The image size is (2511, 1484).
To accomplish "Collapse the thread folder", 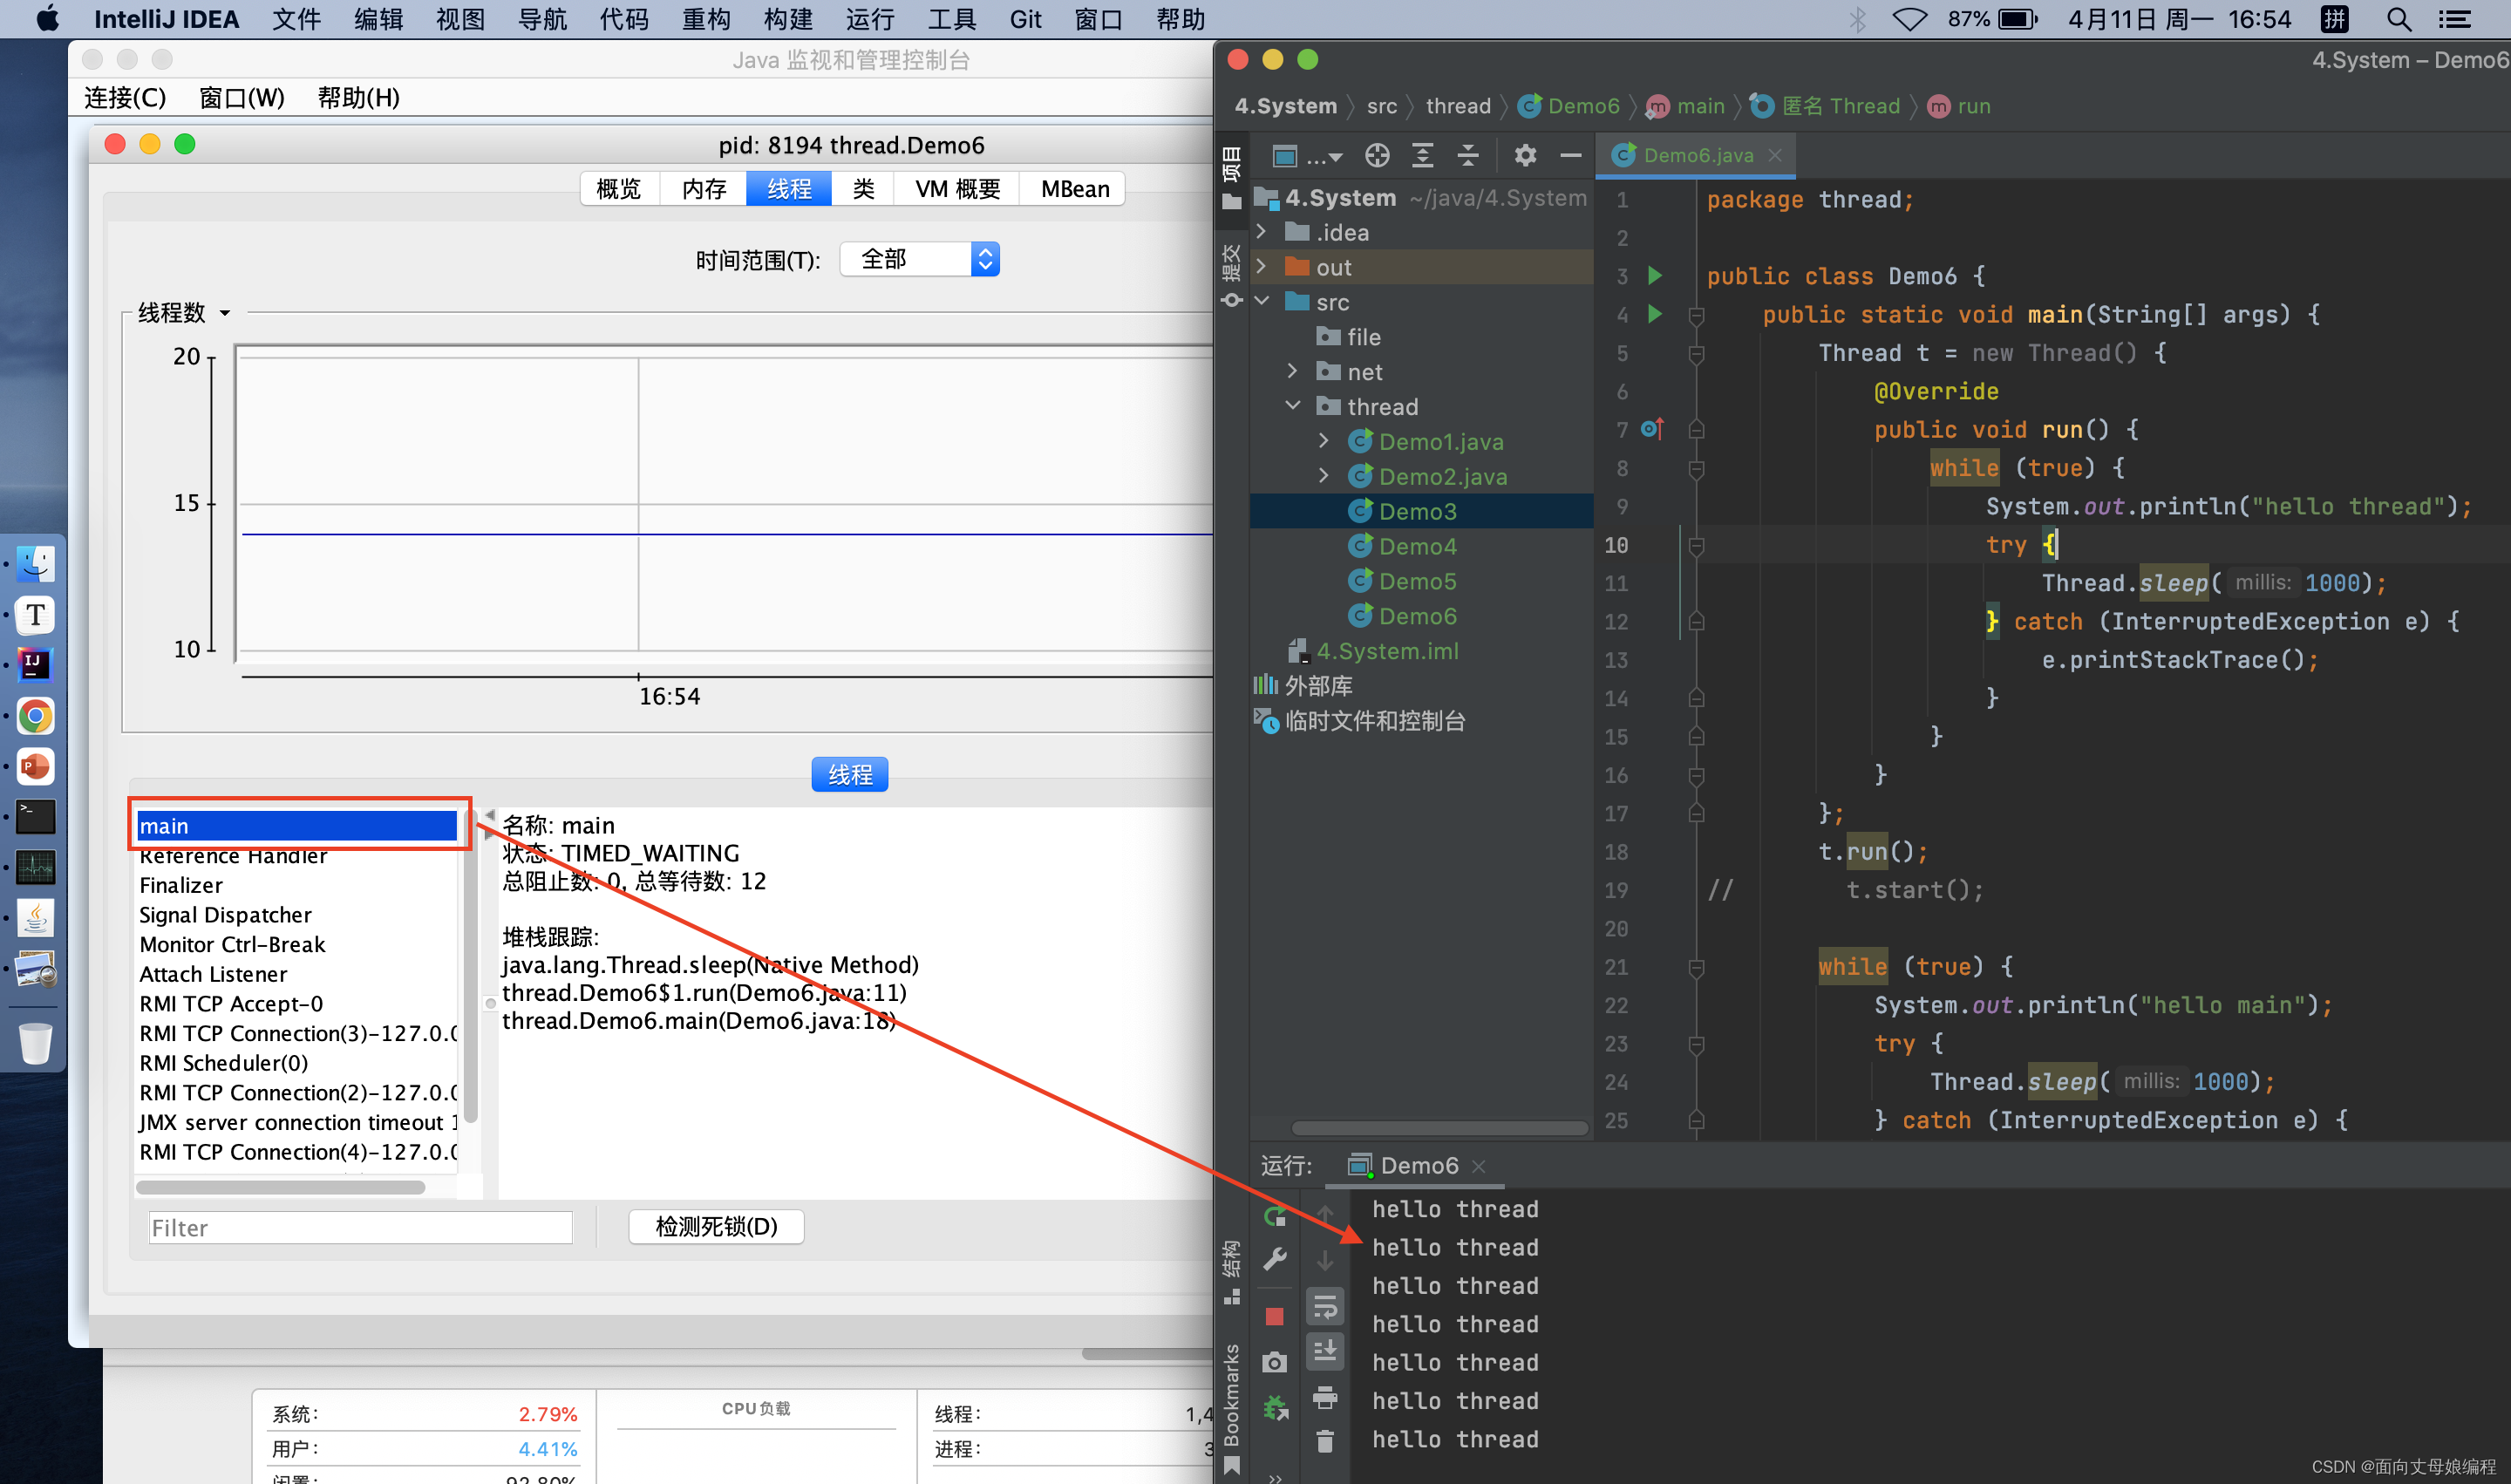I will click(1293, 406).
